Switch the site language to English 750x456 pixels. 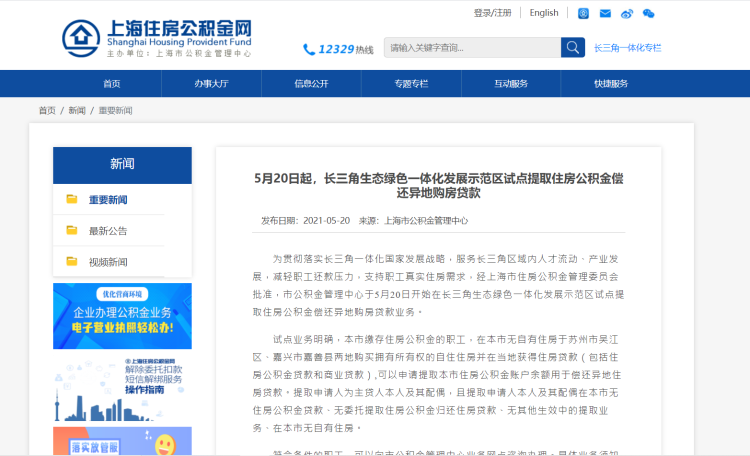pyautogui.click(x=544, y=13)
